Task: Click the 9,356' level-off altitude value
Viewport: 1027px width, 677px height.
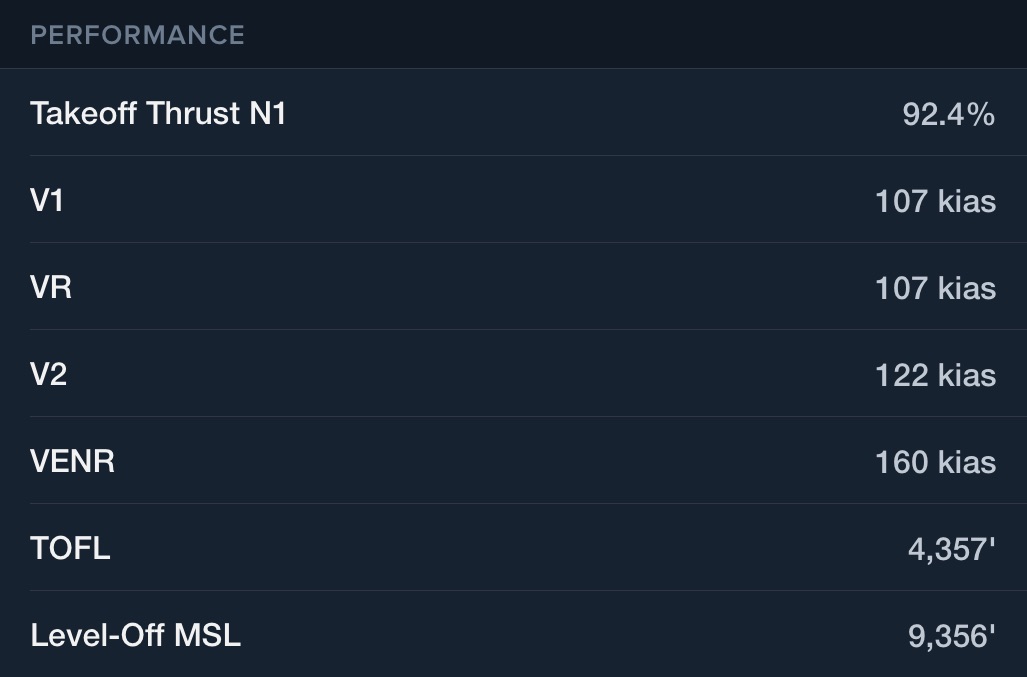Action: coord(952,636)
